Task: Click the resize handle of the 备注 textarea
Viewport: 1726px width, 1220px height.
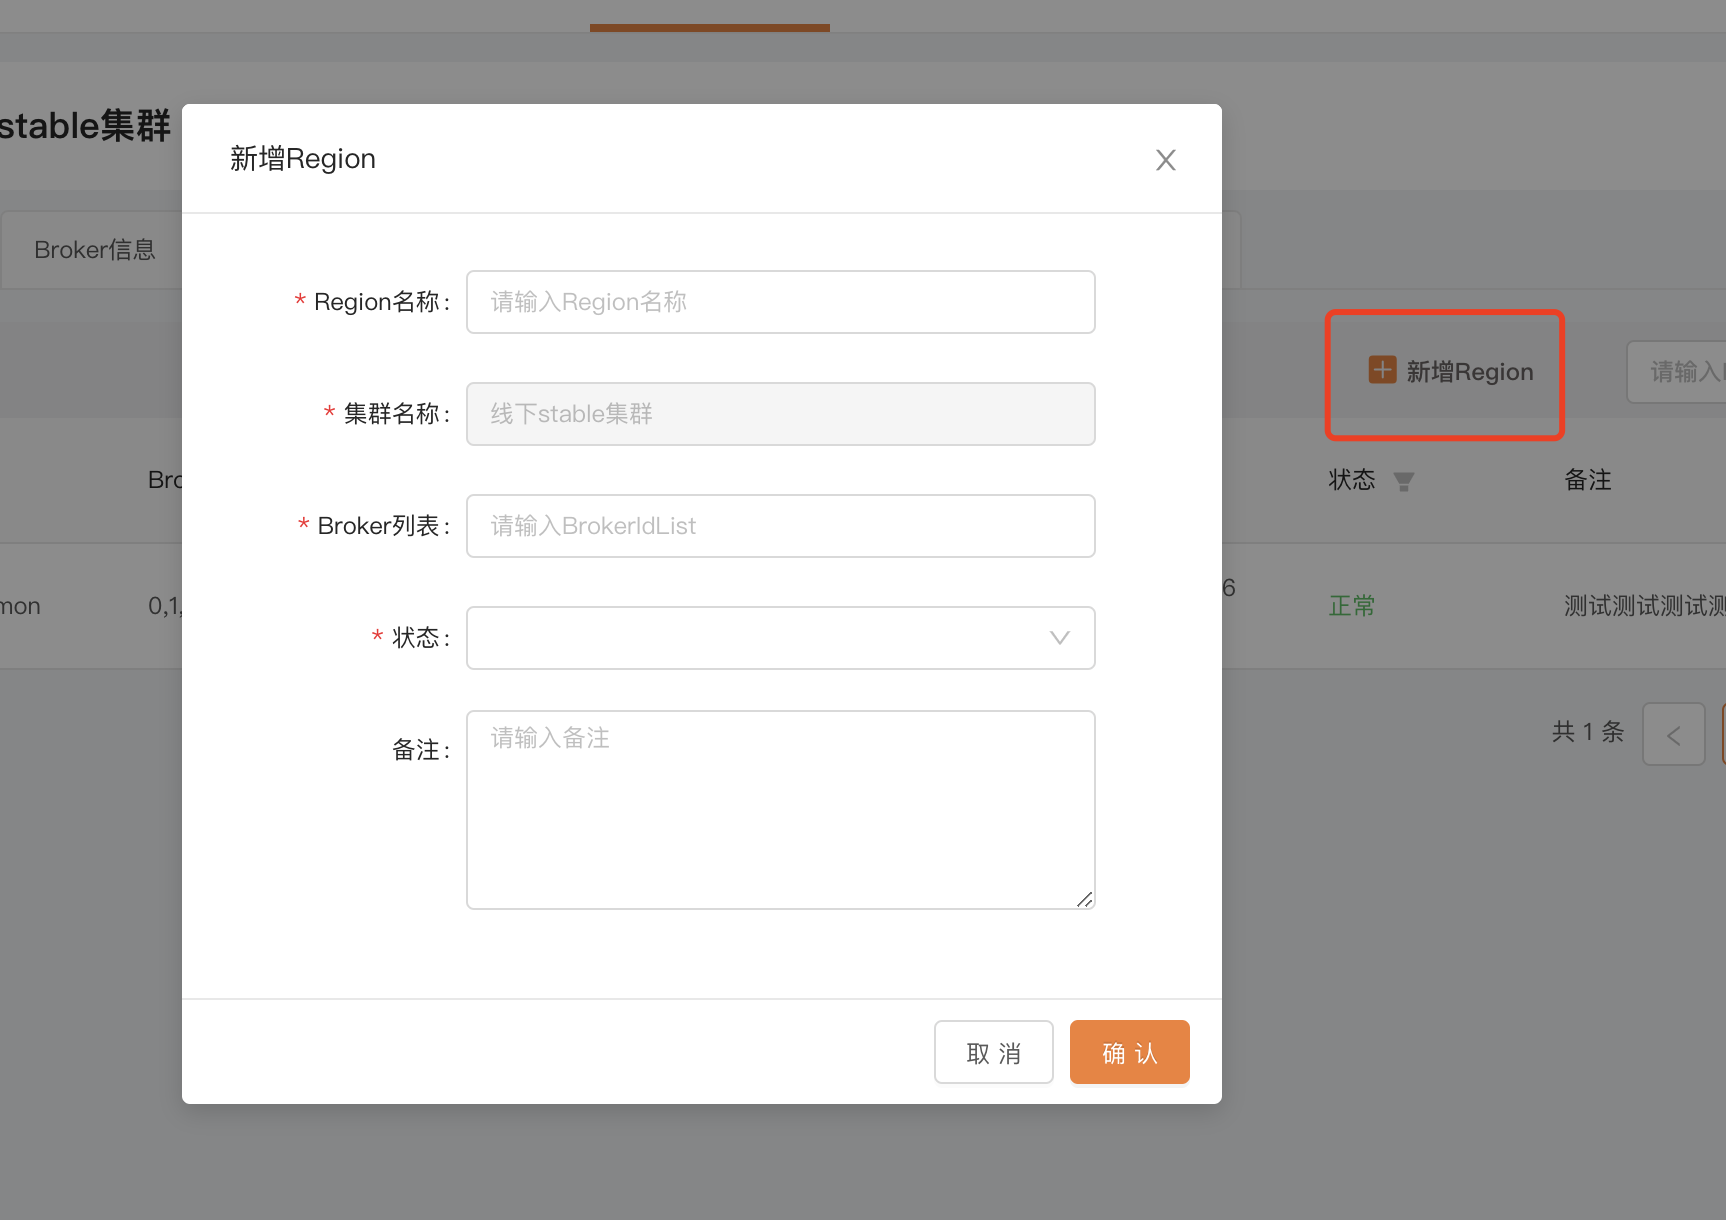Action: [x=1084, y=899]
